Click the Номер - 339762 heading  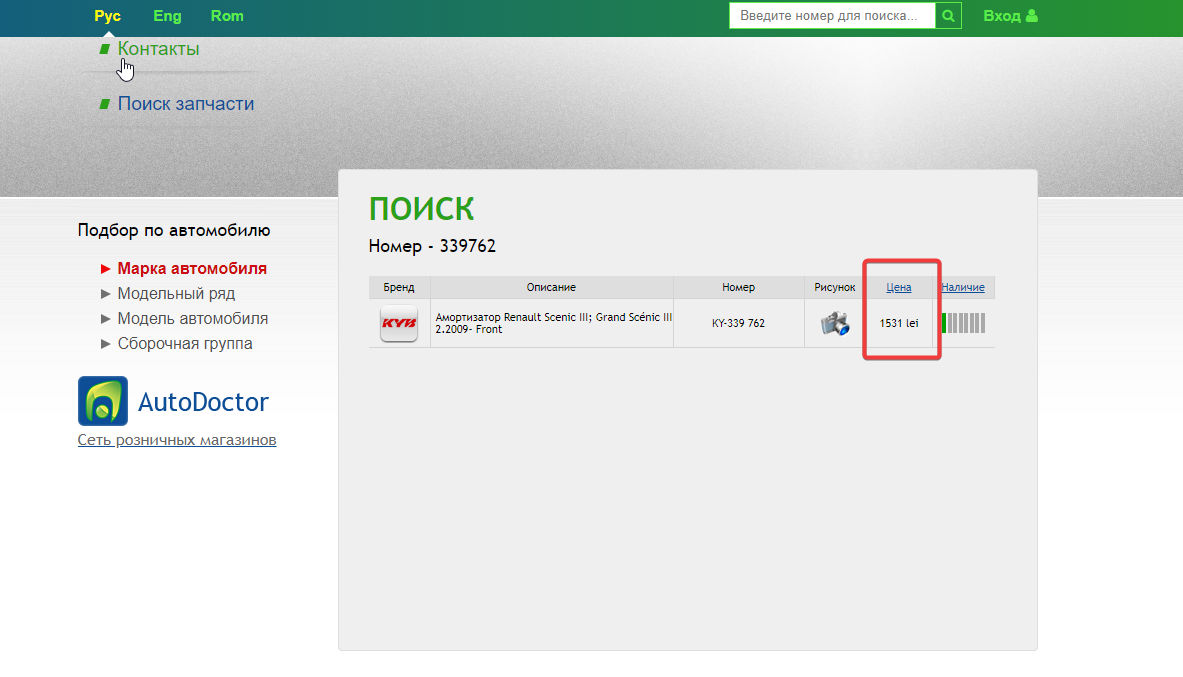point(432,246)
